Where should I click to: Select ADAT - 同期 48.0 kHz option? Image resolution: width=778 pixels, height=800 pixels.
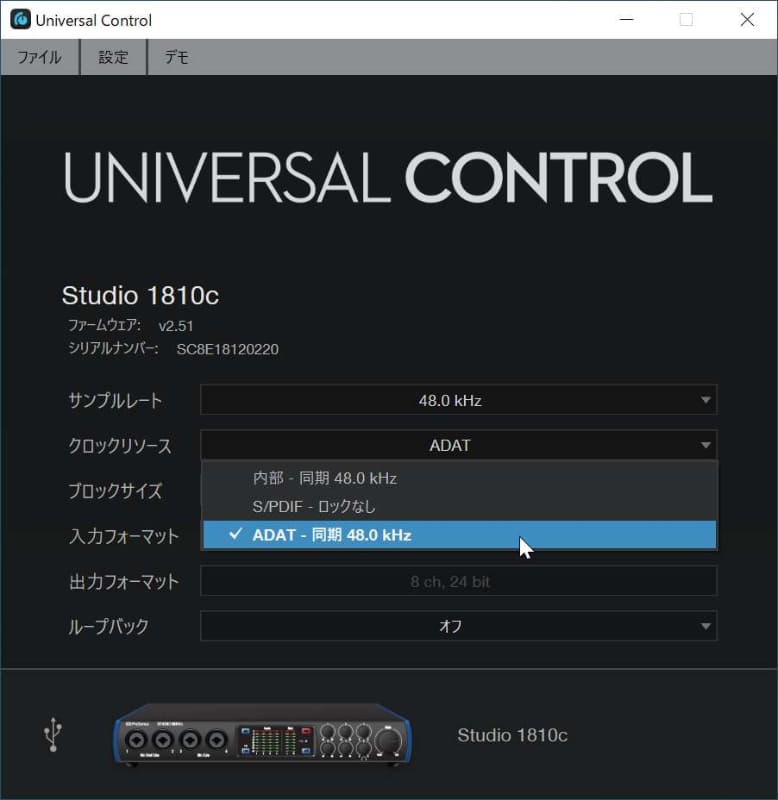coord(459,535)
